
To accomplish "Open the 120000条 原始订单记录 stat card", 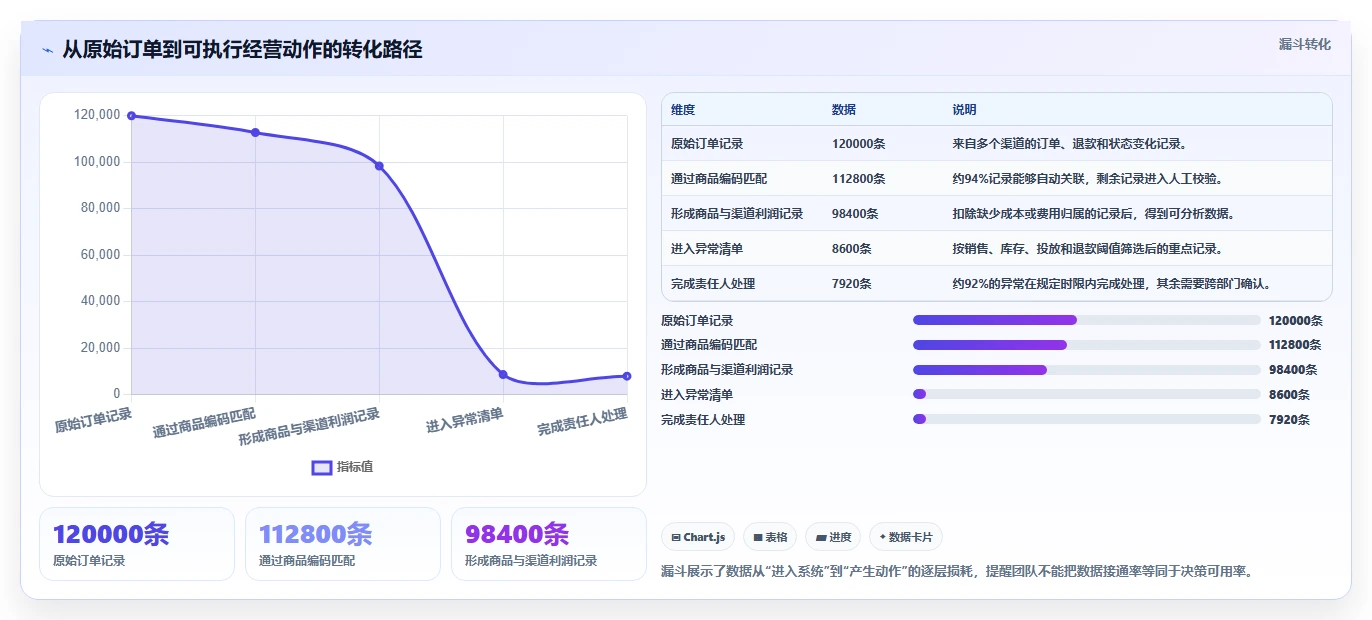I will (137, 544).
